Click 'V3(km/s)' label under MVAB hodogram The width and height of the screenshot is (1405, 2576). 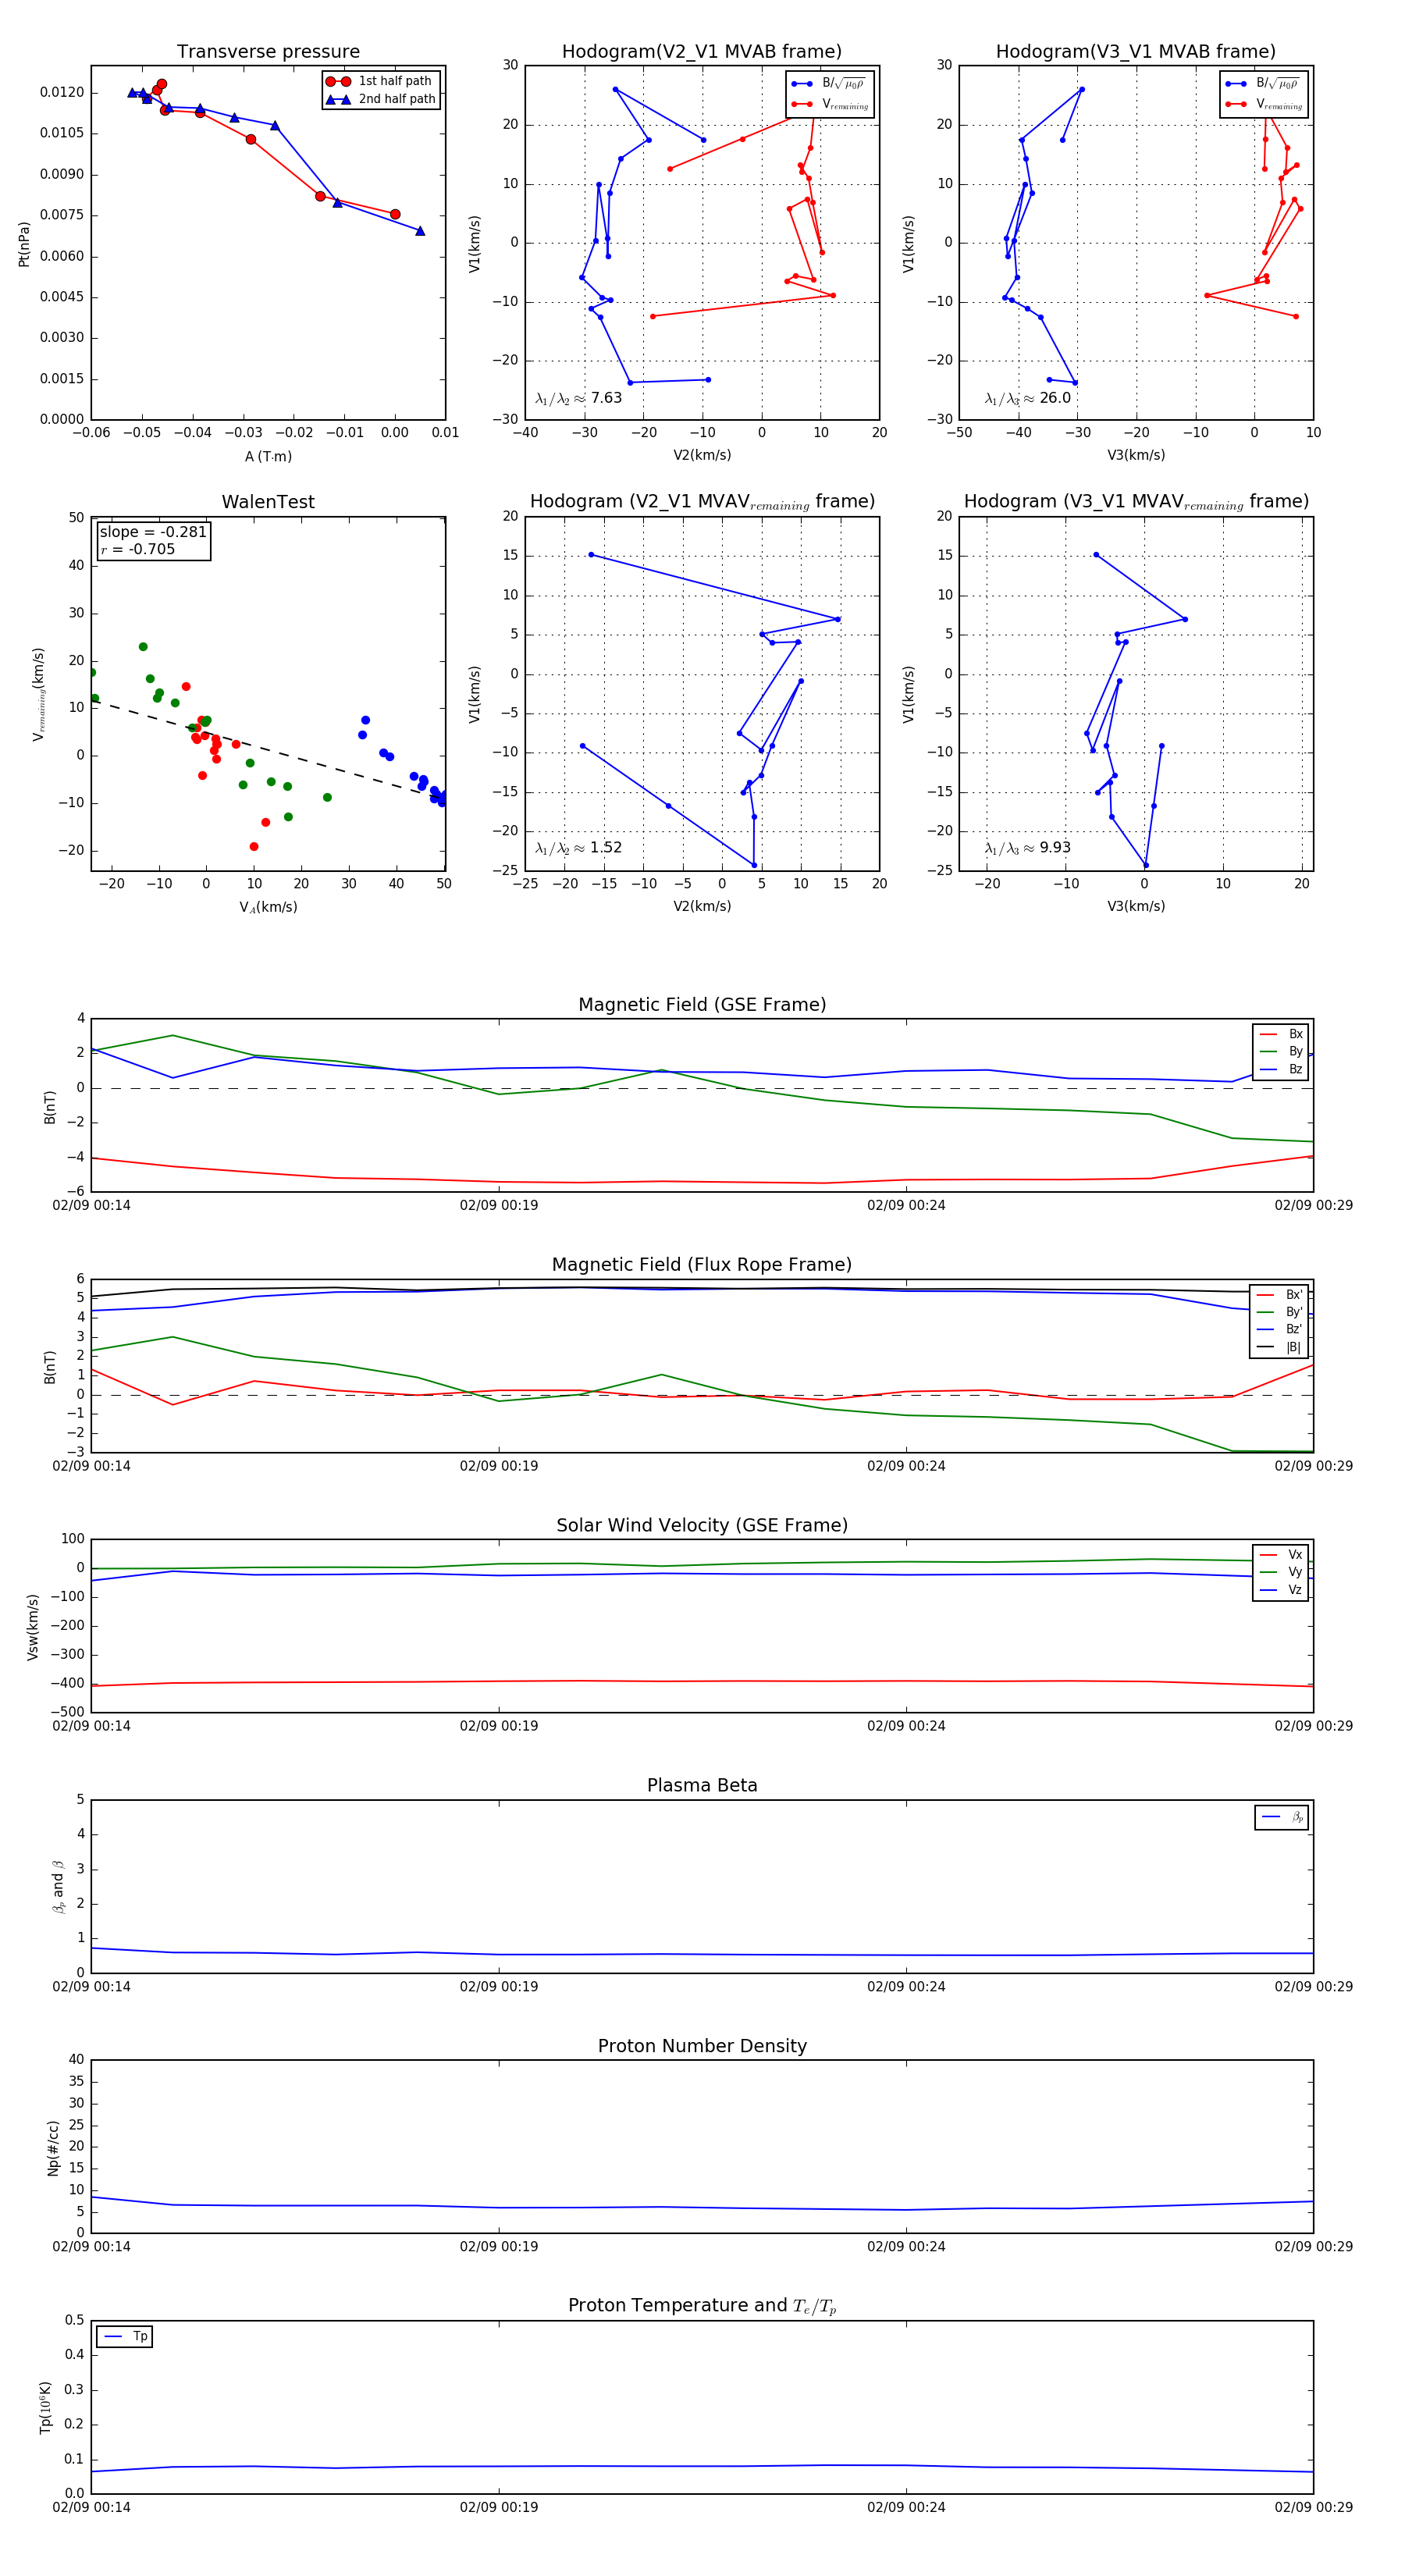coord(1136,455)
